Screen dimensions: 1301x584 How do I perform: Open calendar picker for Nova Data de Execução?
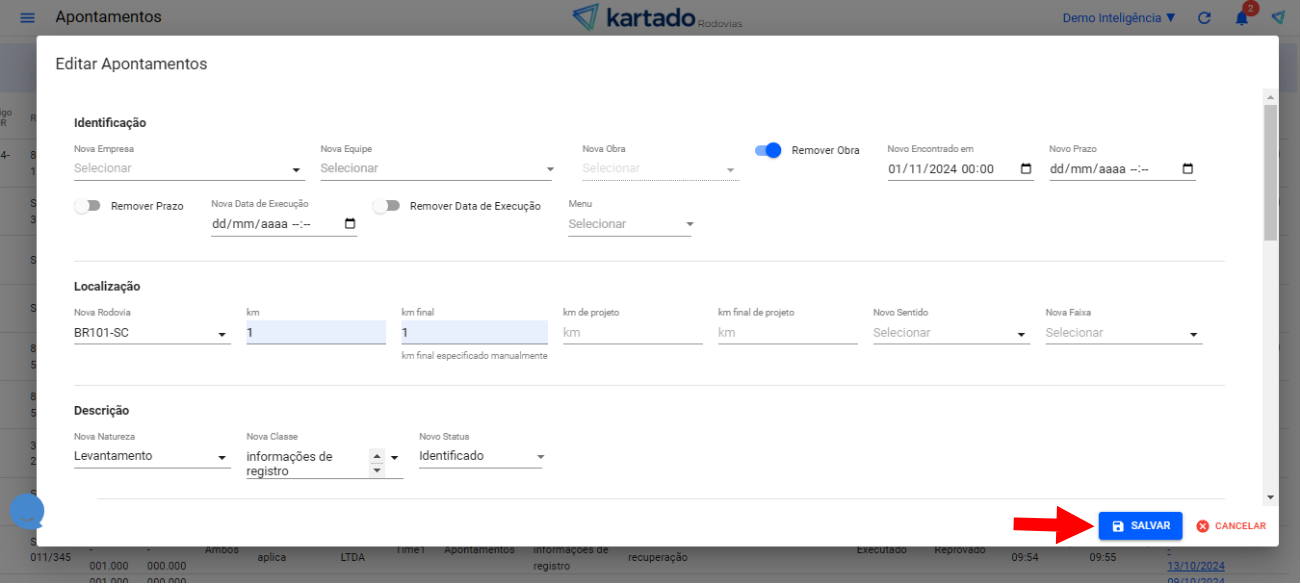[350, 224]
